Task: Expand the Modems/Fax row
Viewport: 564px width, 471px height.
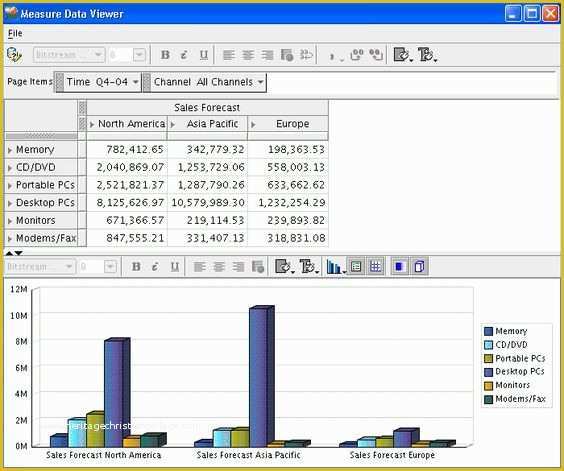Action: [x=10, y=239]
